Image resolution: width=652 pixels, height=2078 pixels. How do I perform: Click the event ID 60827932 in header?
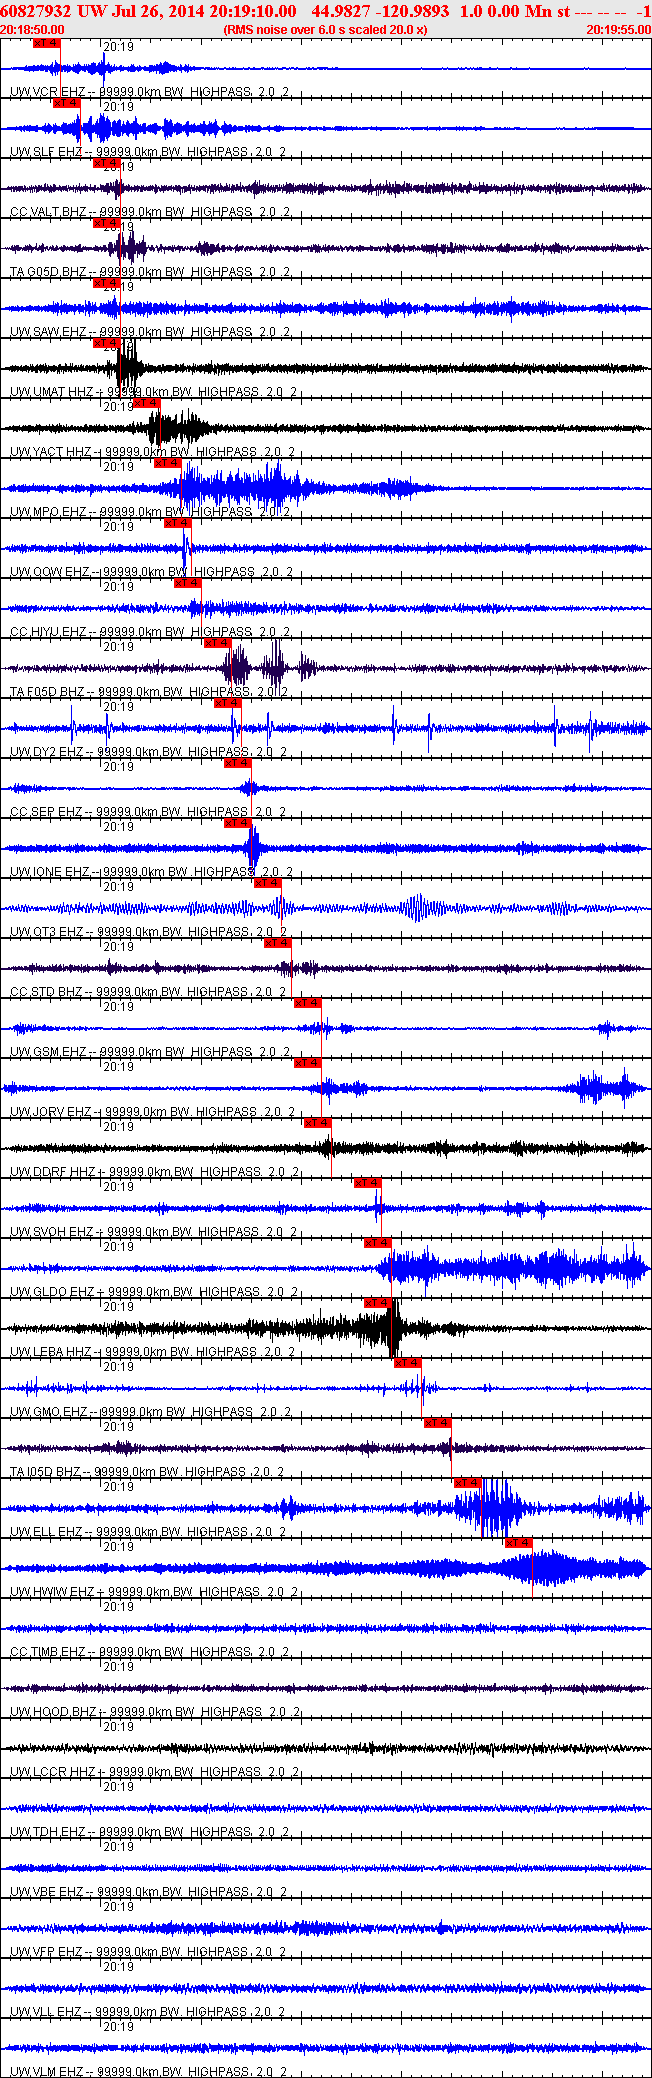point(37,11)
